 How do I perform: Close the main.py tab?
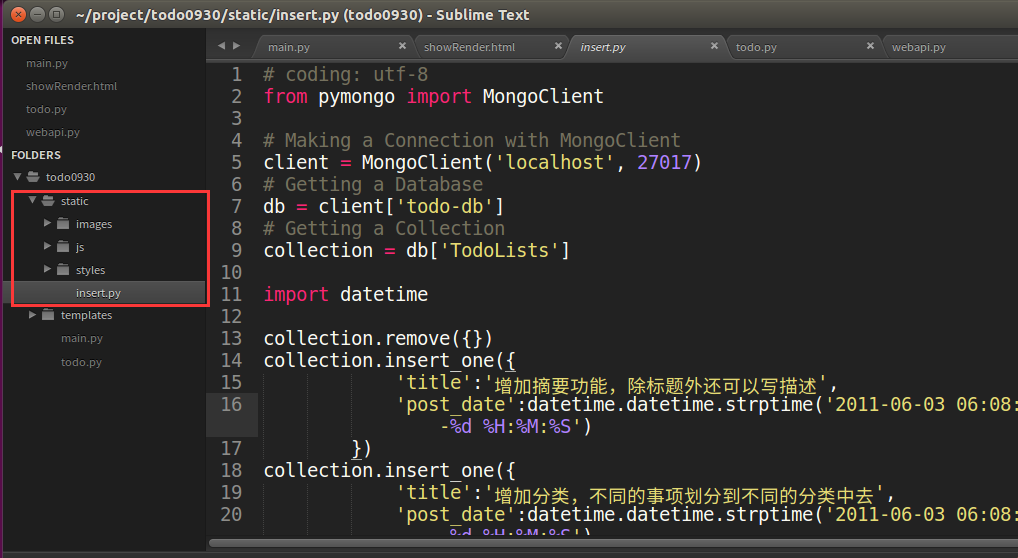(402, 46)
